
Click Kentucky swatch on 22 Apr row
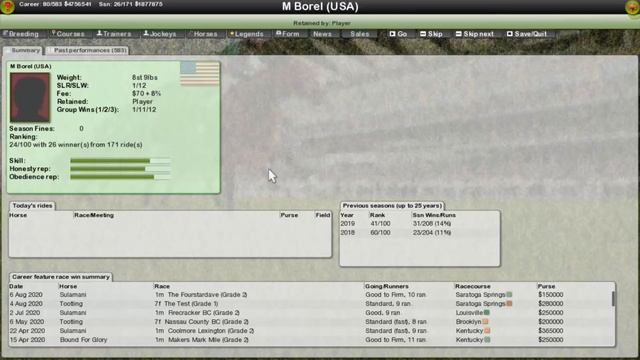[x=487, y=330]
